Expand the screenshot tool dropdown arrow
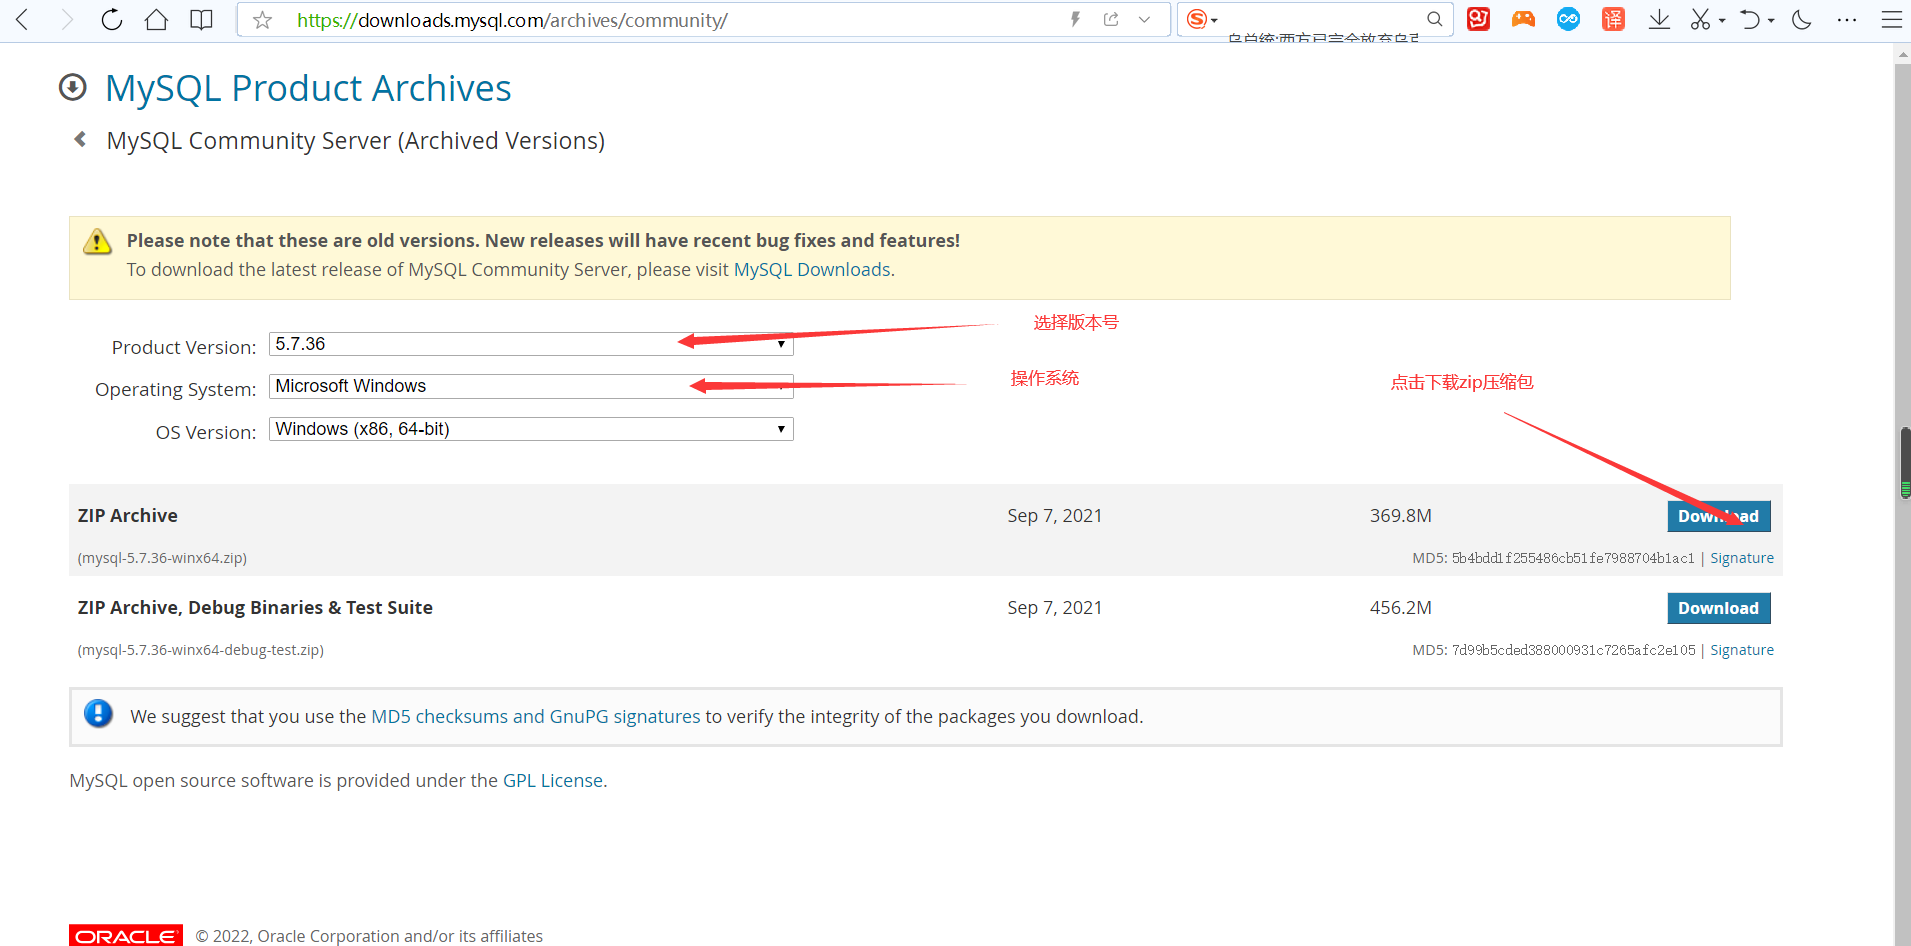 pyautogui.click(x=1722, y=20)
